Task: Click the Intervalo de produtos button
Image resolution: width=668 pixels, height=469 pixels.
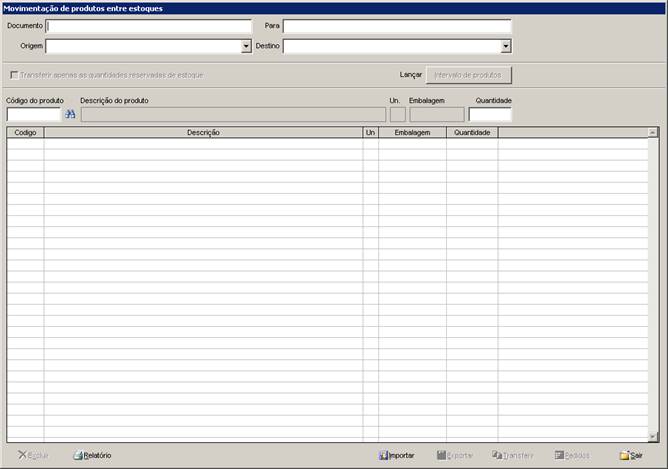Action: click(x=468, y=75)
